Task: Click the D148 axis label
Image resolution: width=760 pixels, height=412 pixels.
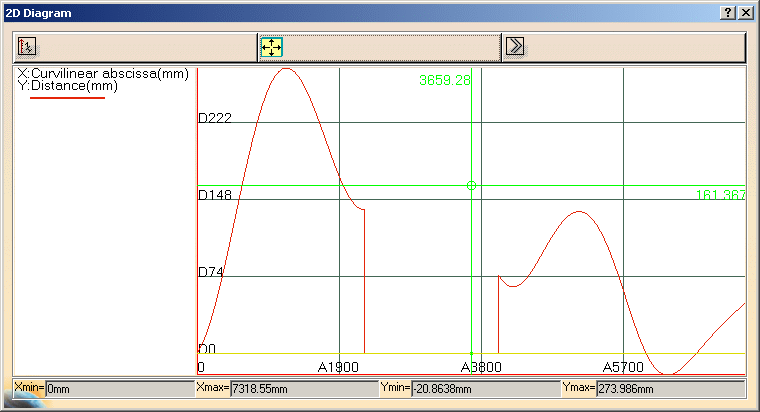Action: pos(215,195)
